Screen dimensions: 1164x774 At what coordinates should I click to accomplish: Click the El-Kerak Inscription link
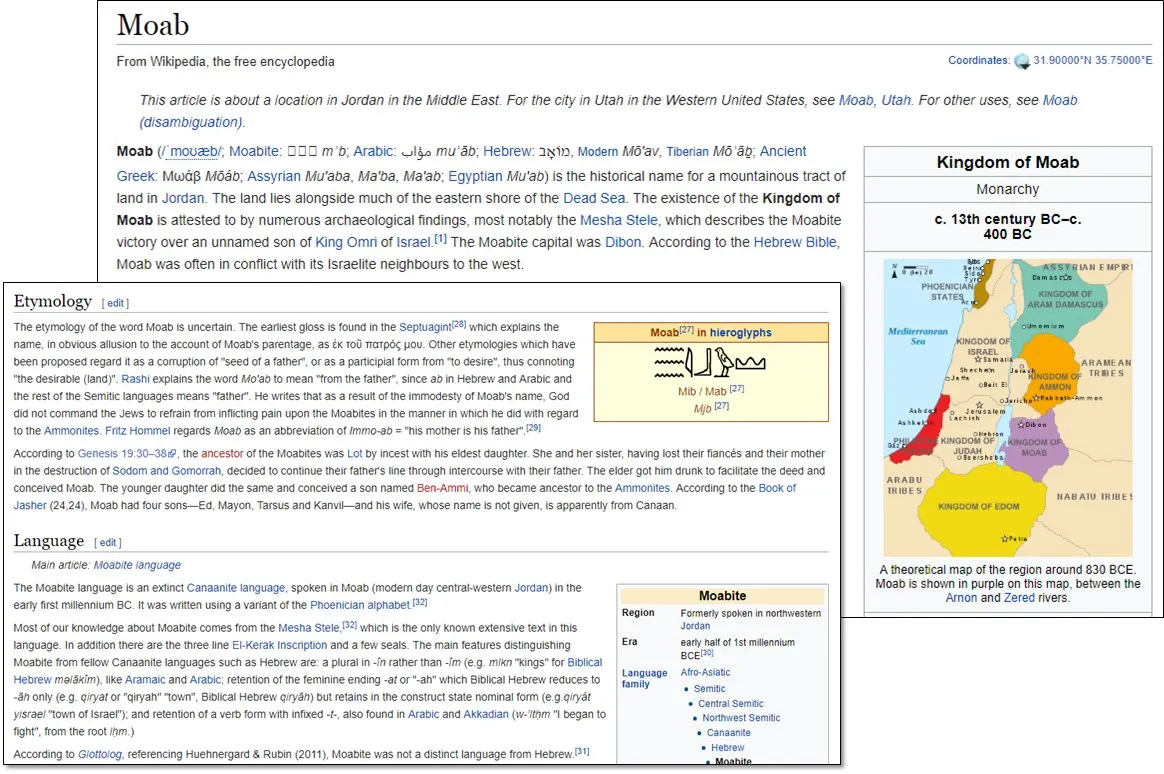click(x=279, y=646)
